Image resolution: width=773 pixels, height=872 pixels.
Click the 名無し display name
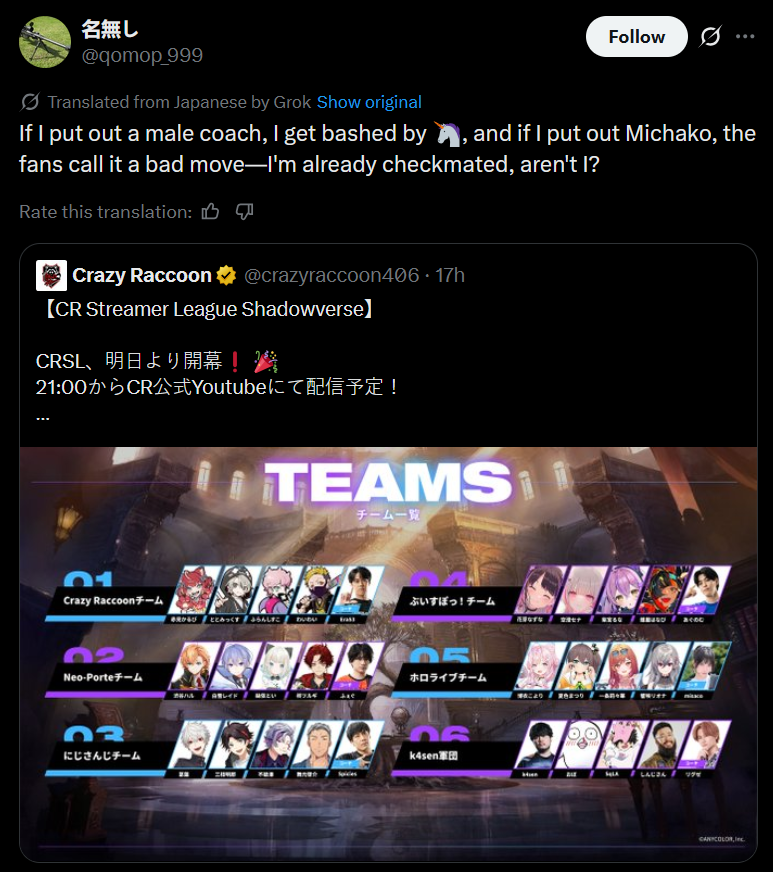point(110,29)
